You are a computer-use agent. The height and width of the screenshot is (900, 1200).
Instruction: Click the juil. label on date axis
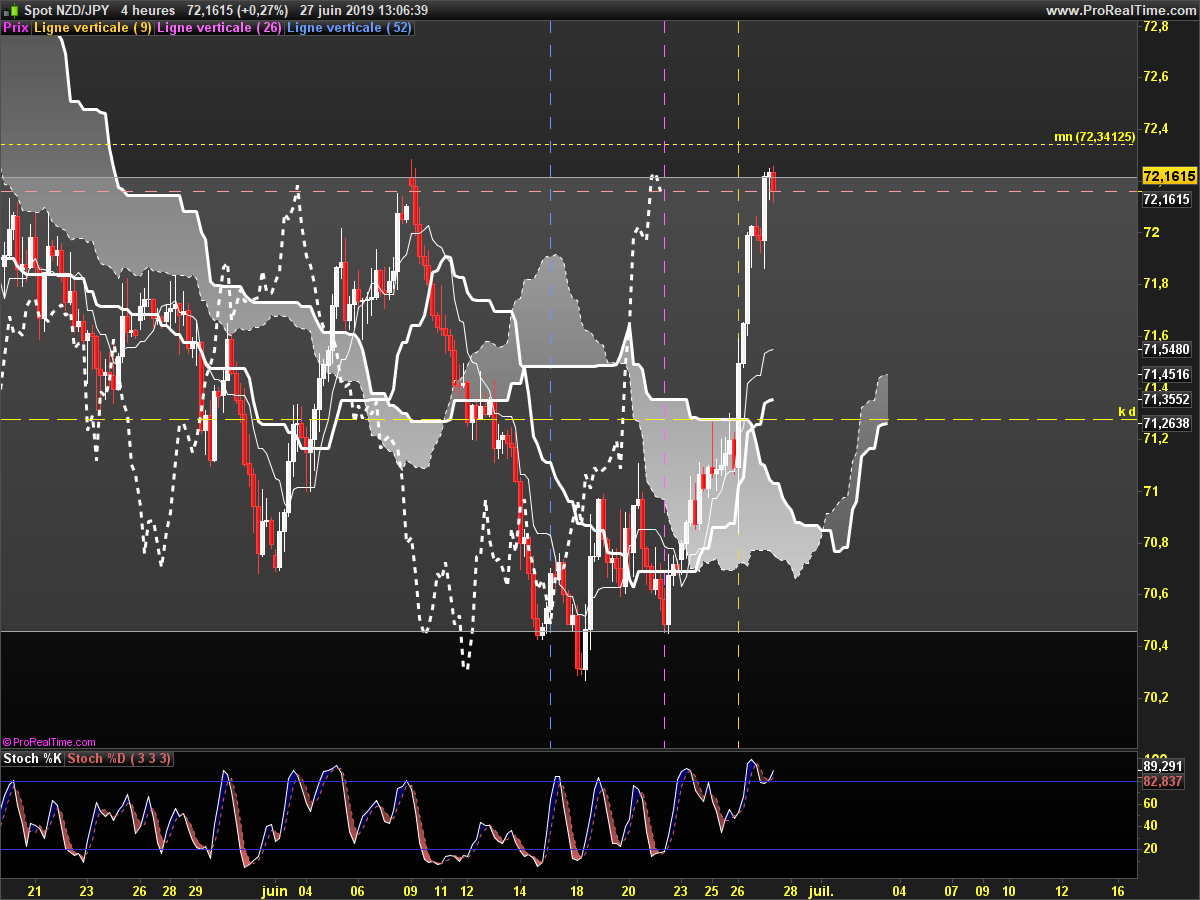(x=821, y=890)
